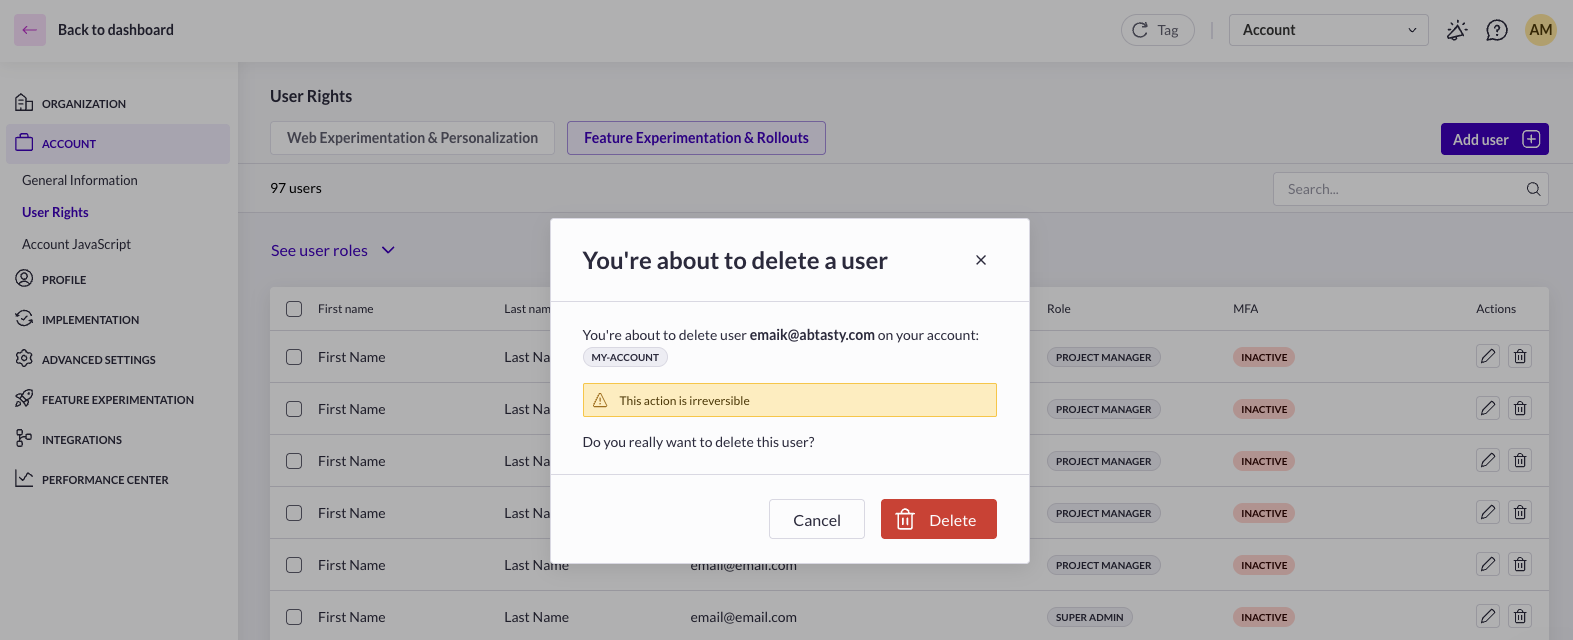Open the Organization sidebar section
Viewport: 1573px width, 640px height.
(84, 103)
